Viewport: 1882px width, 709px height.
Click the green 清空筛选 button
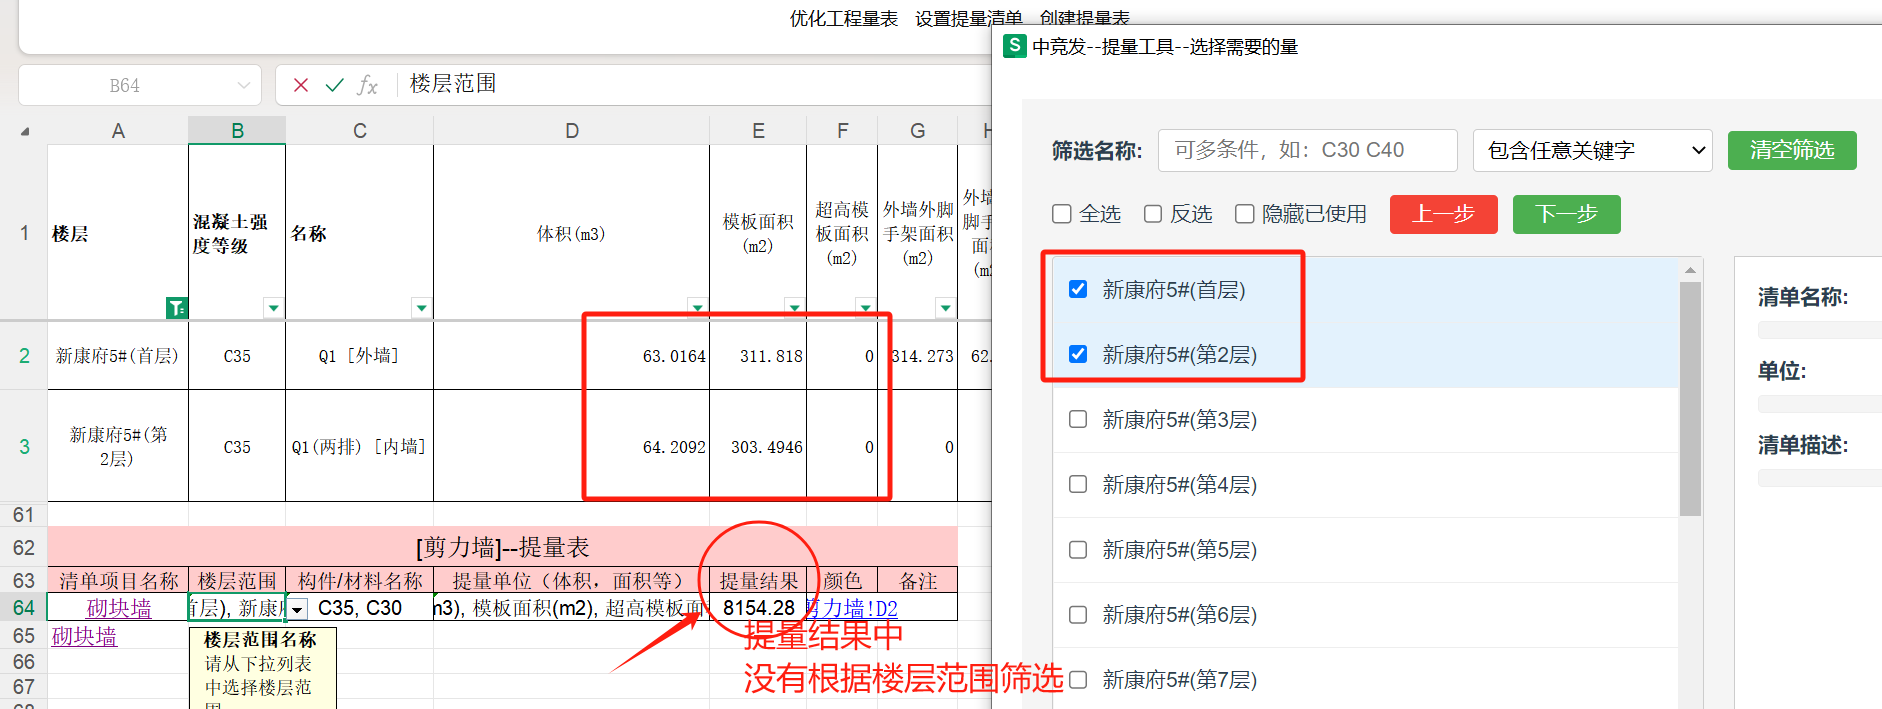[1792, 150]
